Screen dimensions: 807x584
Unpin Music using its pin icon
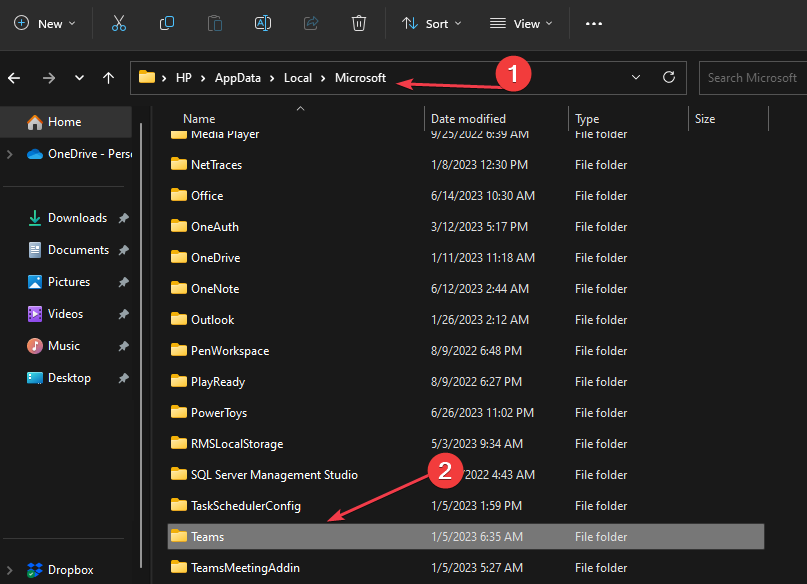124,346
